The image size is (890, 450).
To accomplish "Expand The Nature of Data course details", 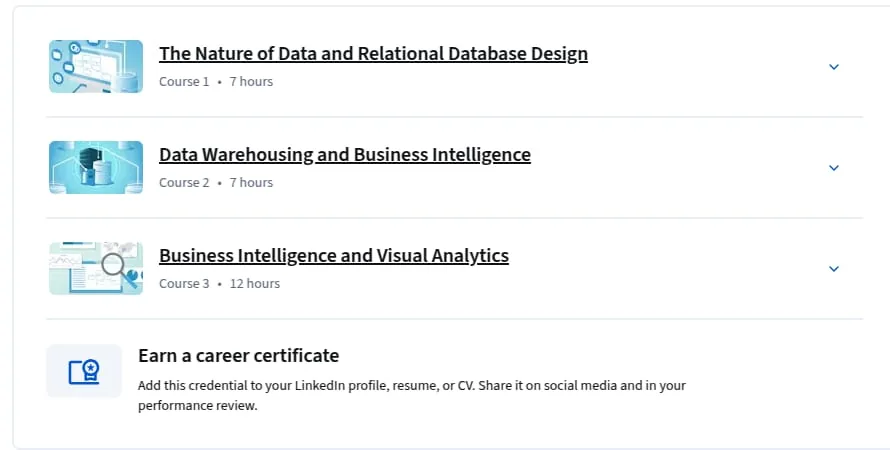I will [834, 67].
